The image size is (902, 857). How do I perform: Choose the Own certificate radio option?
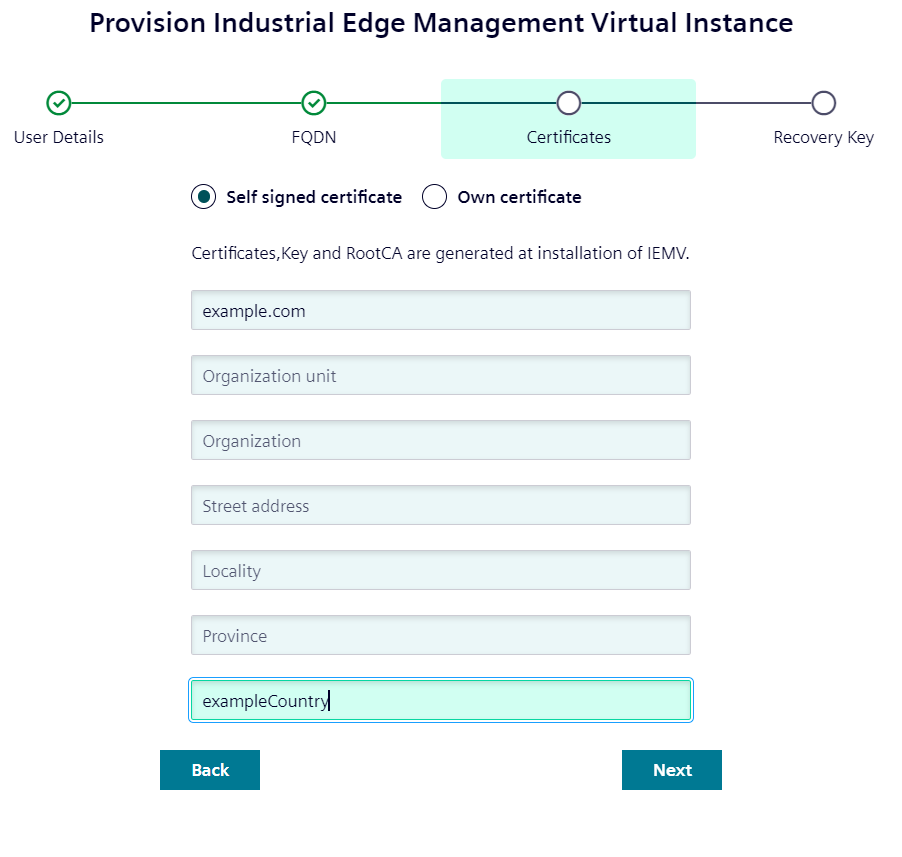(x=434, y=197)
